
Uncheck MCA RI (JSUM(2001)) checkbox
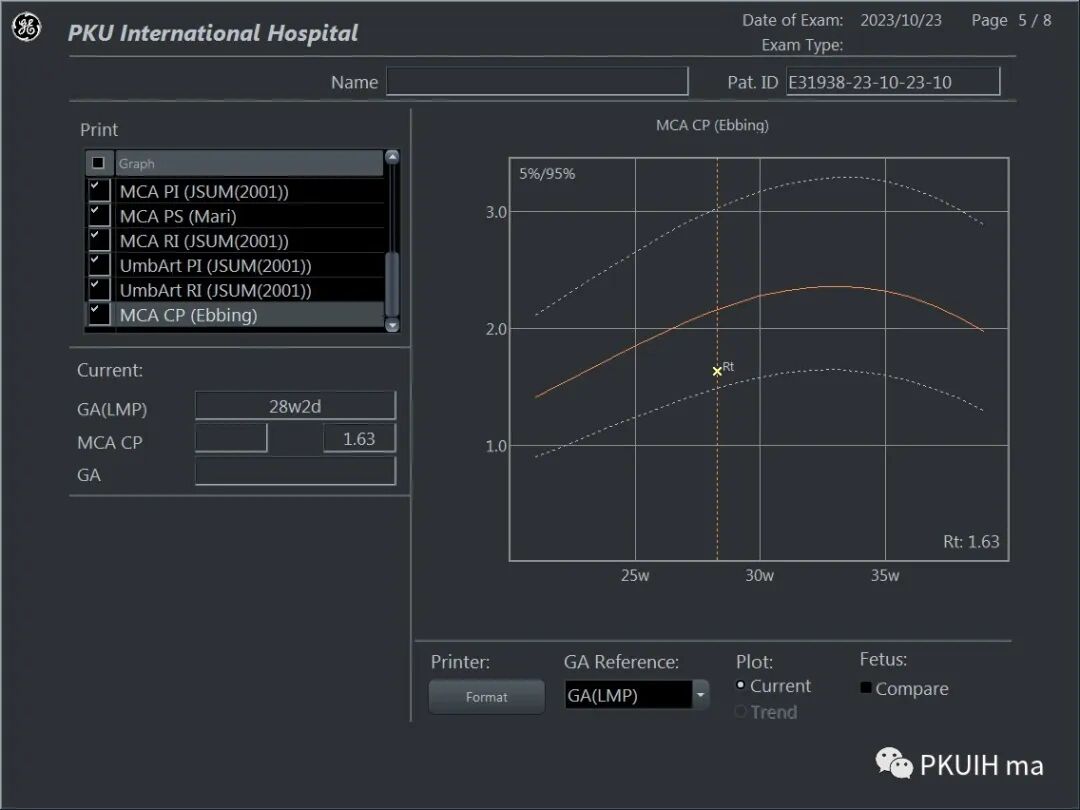click(x=99, y=240)
